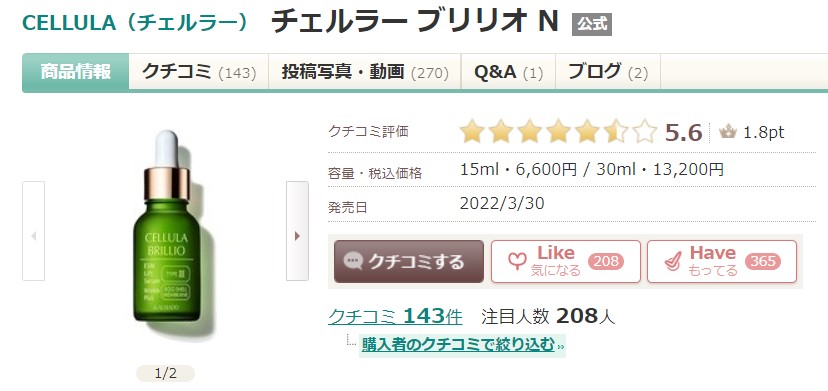Viewport: 828px width, 391px height.
Task: Click the speech bubble icon on クチコミする
Action: tap(353, 262)
